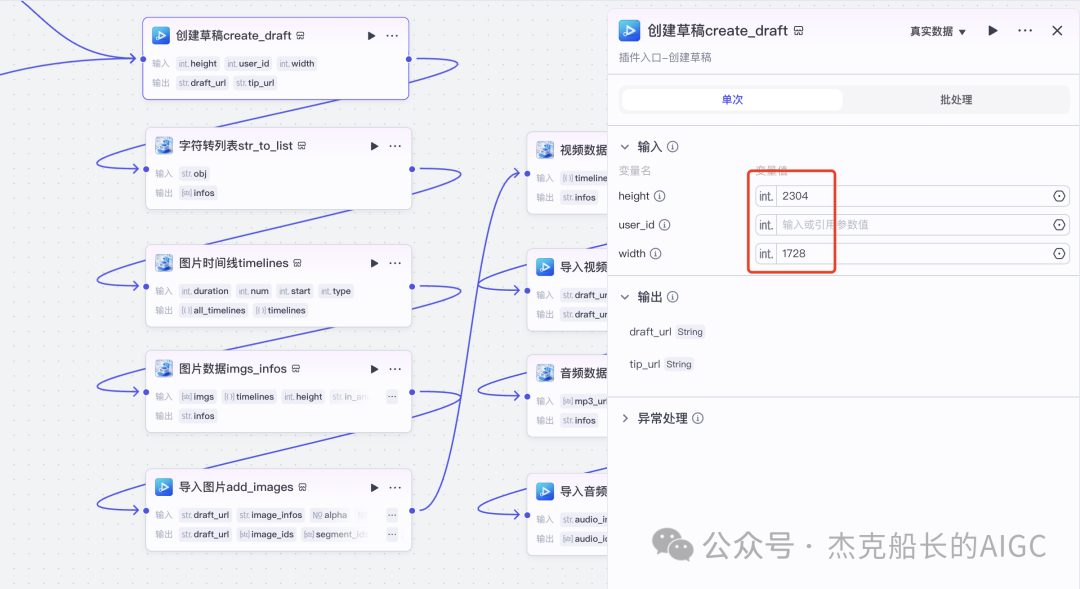Select the draft_url output in panel
Image resolution: width=1080 pixels, height=589 pixels.
[x=650, y=332]
